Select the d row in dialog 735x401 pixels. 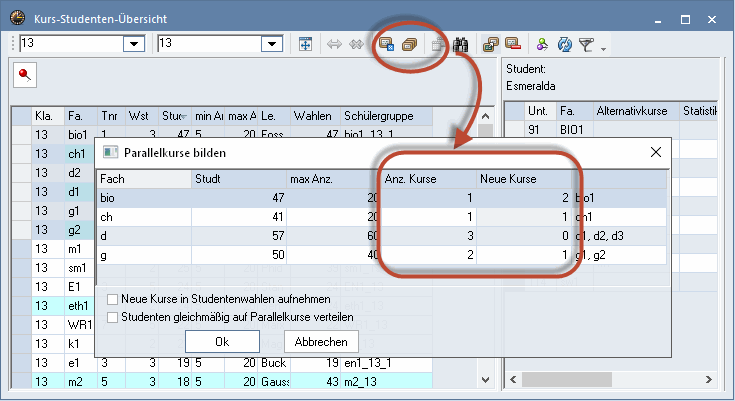[382, 235]
